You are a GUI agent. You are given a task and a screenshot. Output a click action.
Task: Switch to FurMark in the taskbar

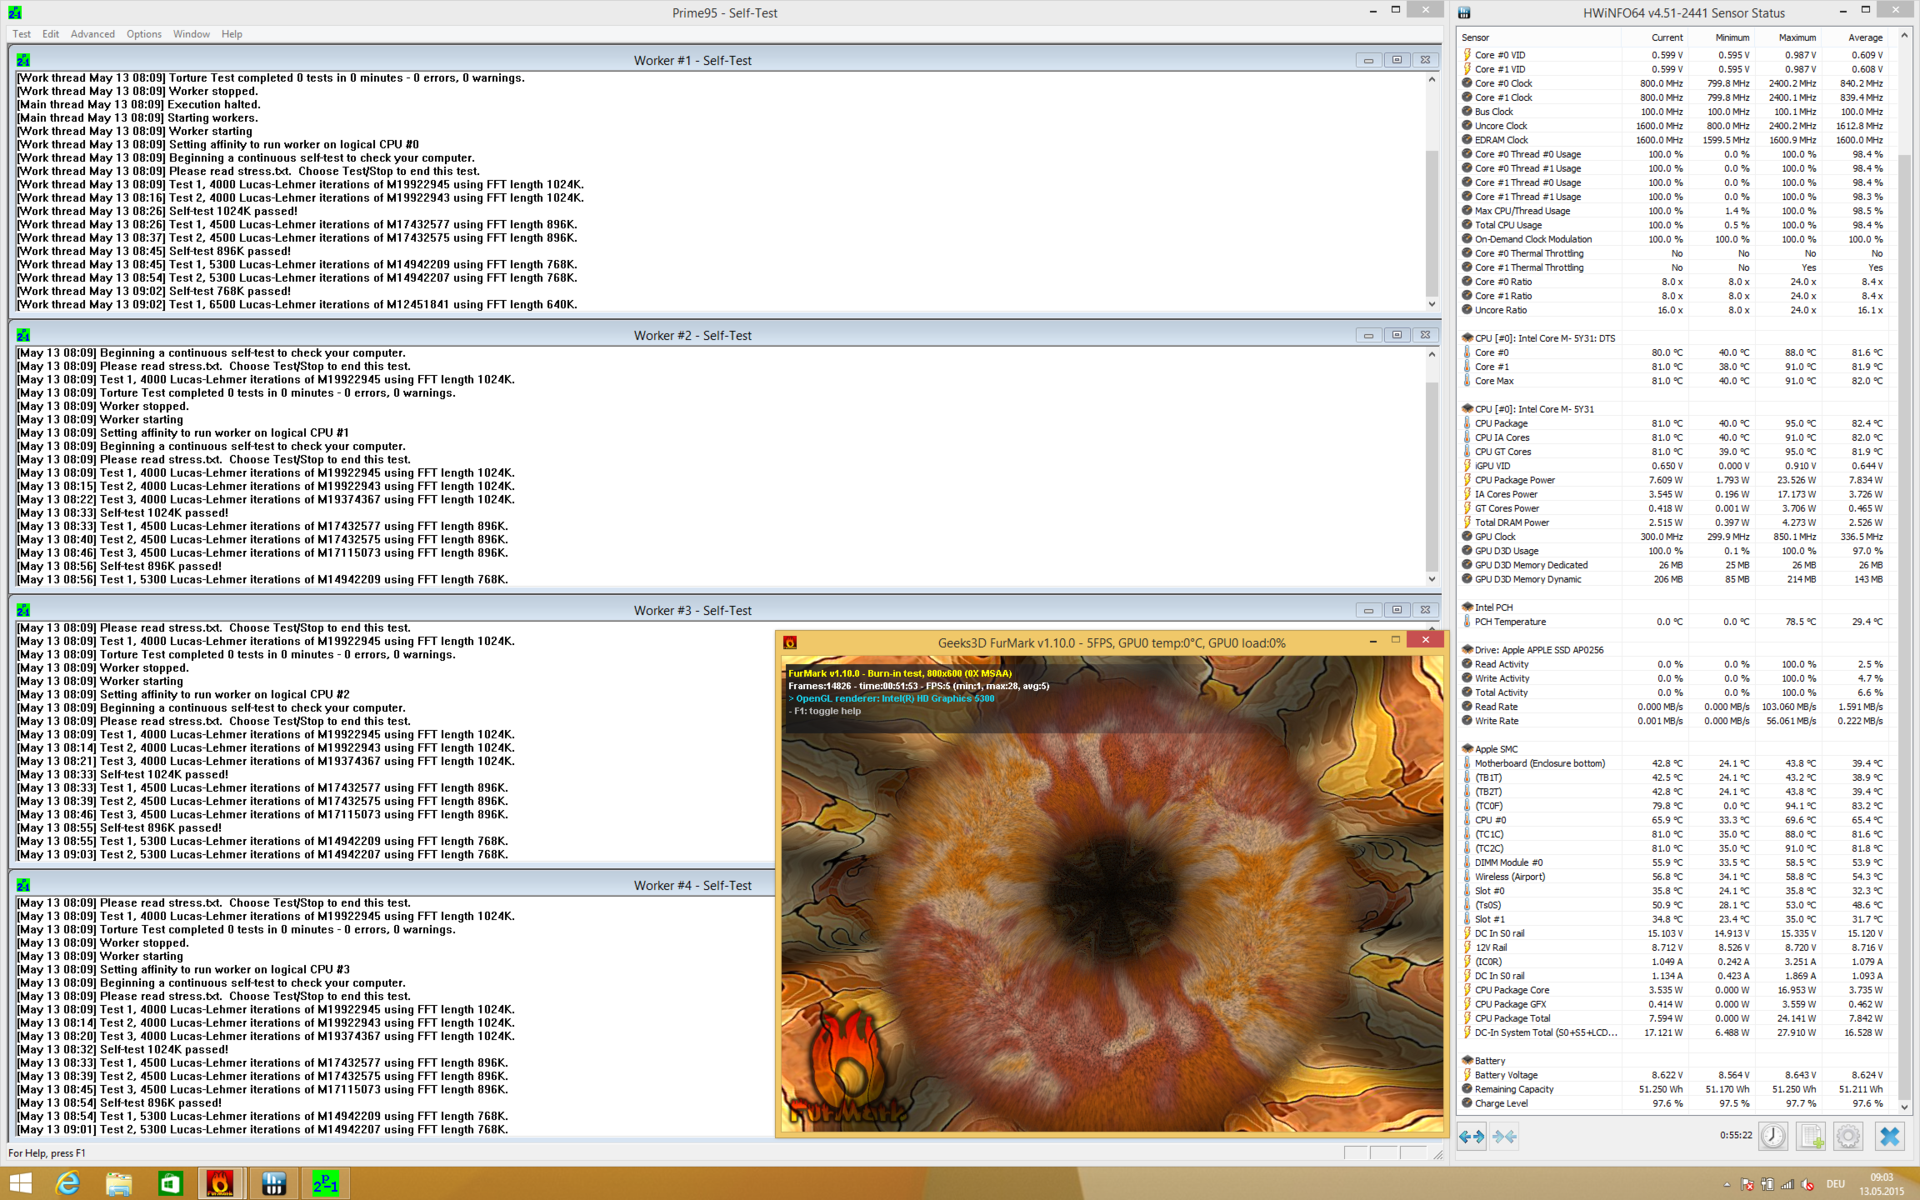tap(221, 1184)
